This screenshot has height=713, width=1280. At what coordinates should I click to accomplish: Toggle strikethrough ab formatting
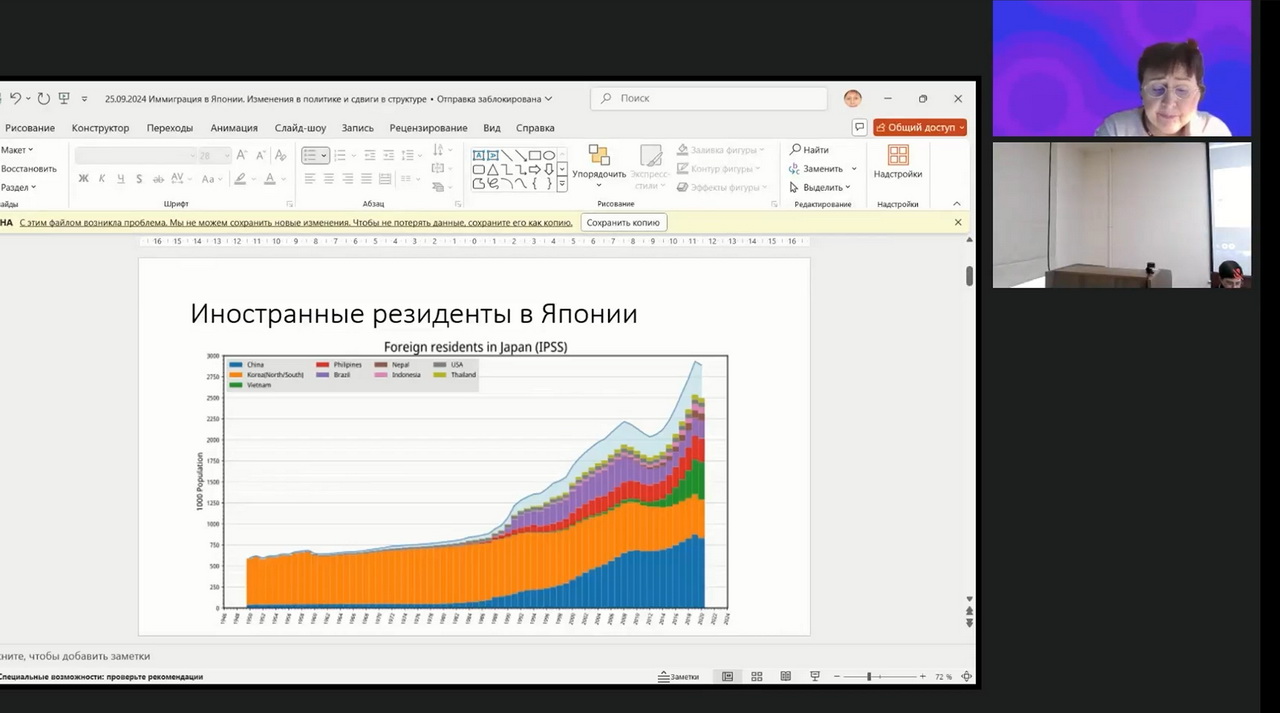tap(159, 179)
